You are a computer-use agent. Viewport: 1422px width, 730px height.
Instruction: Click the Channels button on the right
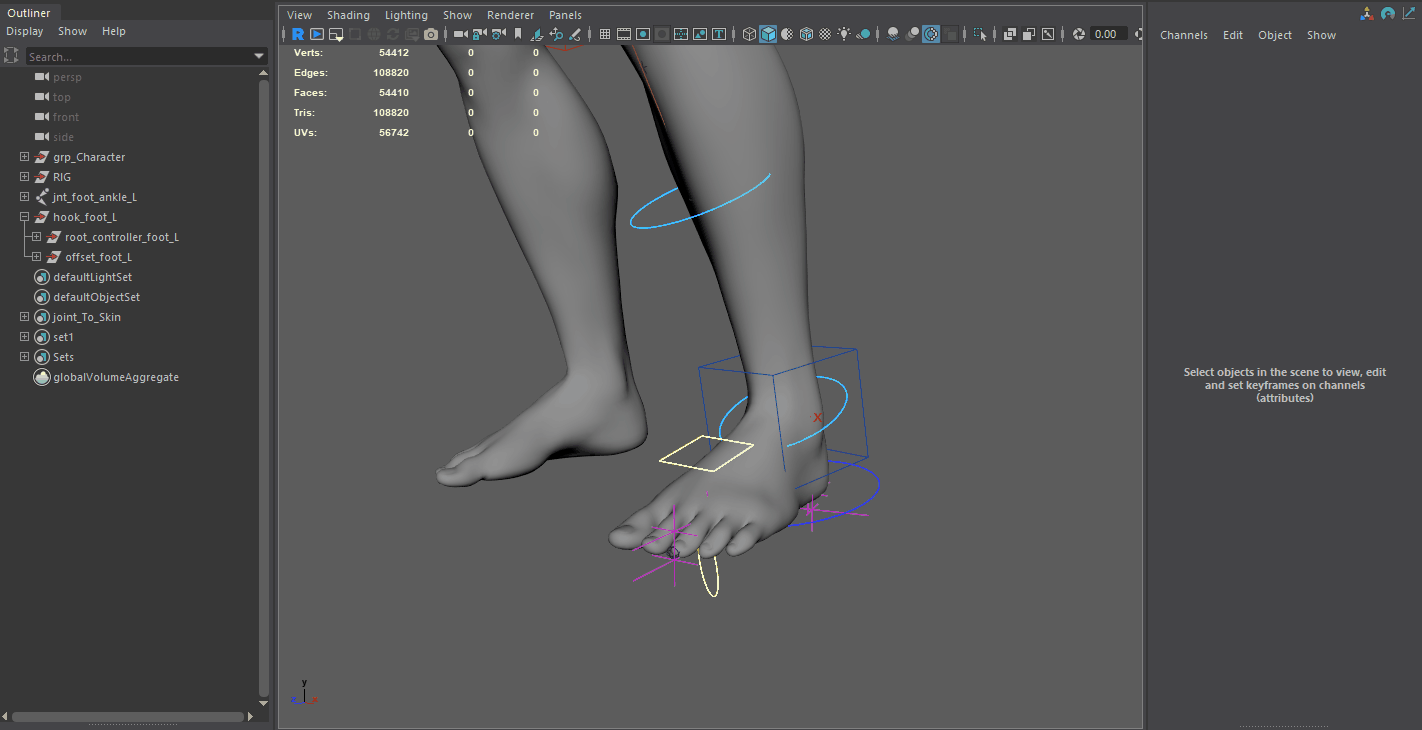pos(1184,35)
